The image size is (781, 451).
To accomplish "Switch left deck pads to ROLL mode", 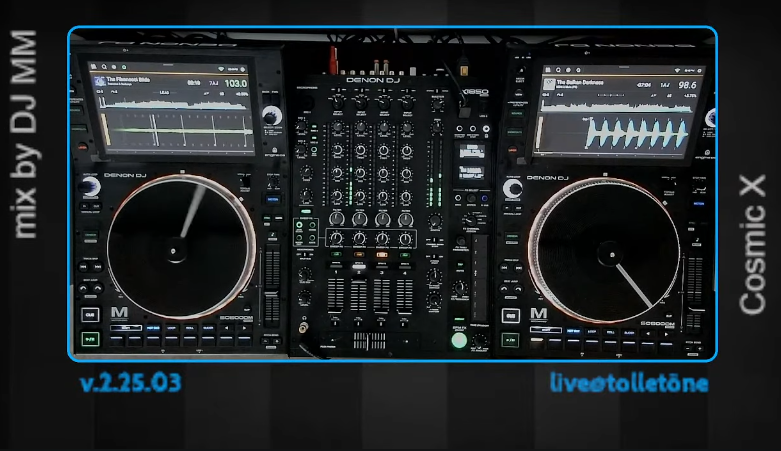I will pos(190,328).
